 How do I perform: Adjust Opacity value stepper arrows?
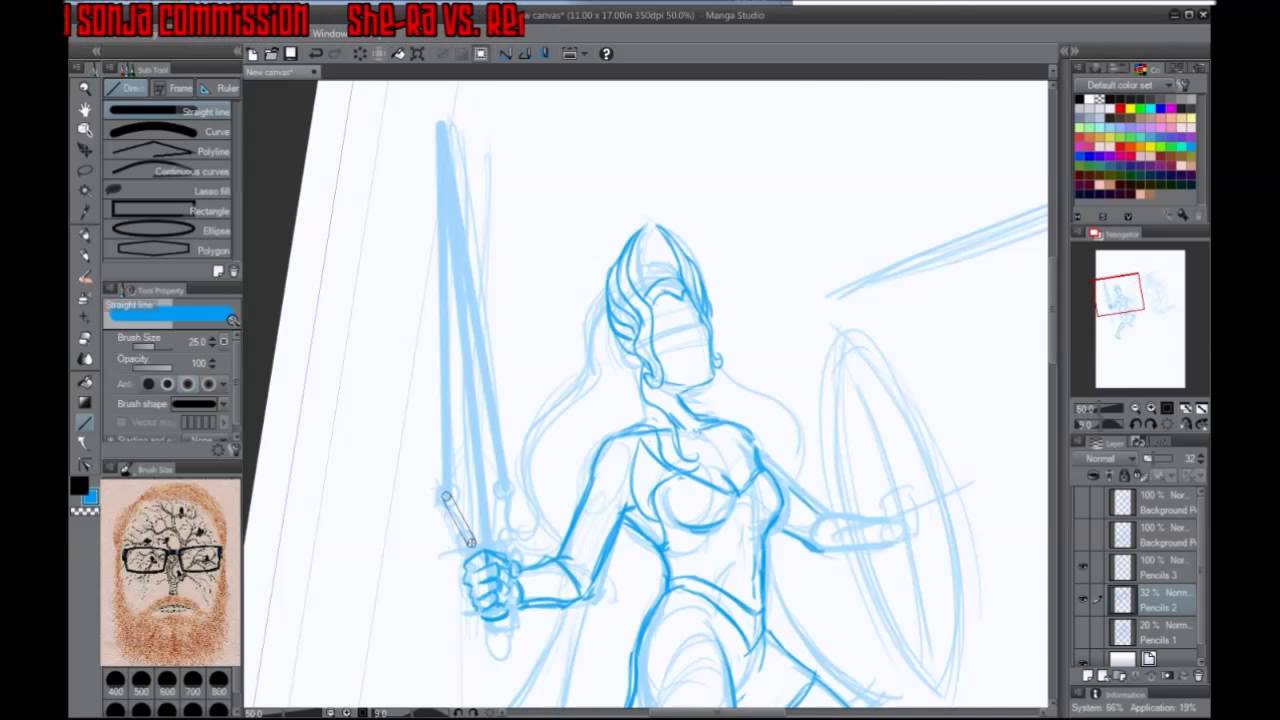212,362
